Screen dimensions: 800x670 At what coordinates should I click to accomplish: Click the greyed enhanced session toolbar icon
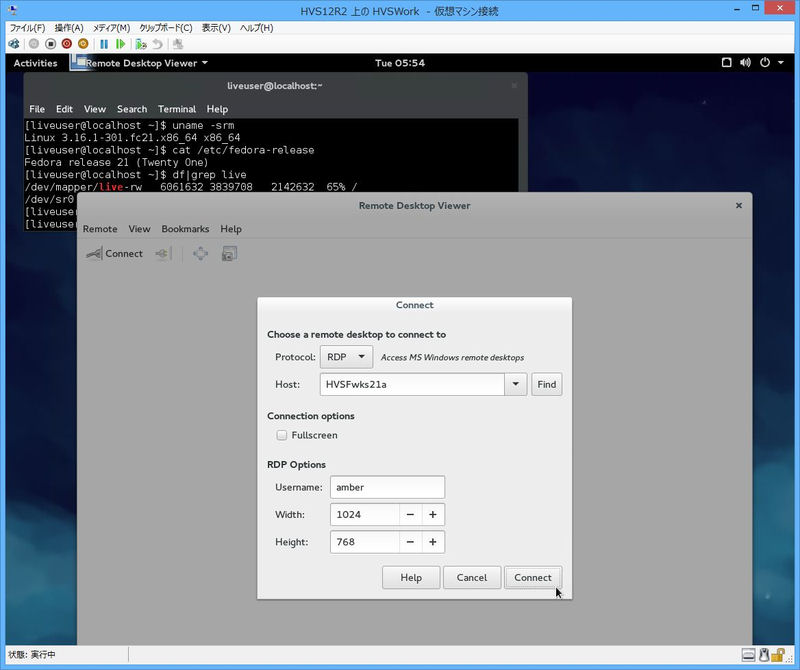178,44
